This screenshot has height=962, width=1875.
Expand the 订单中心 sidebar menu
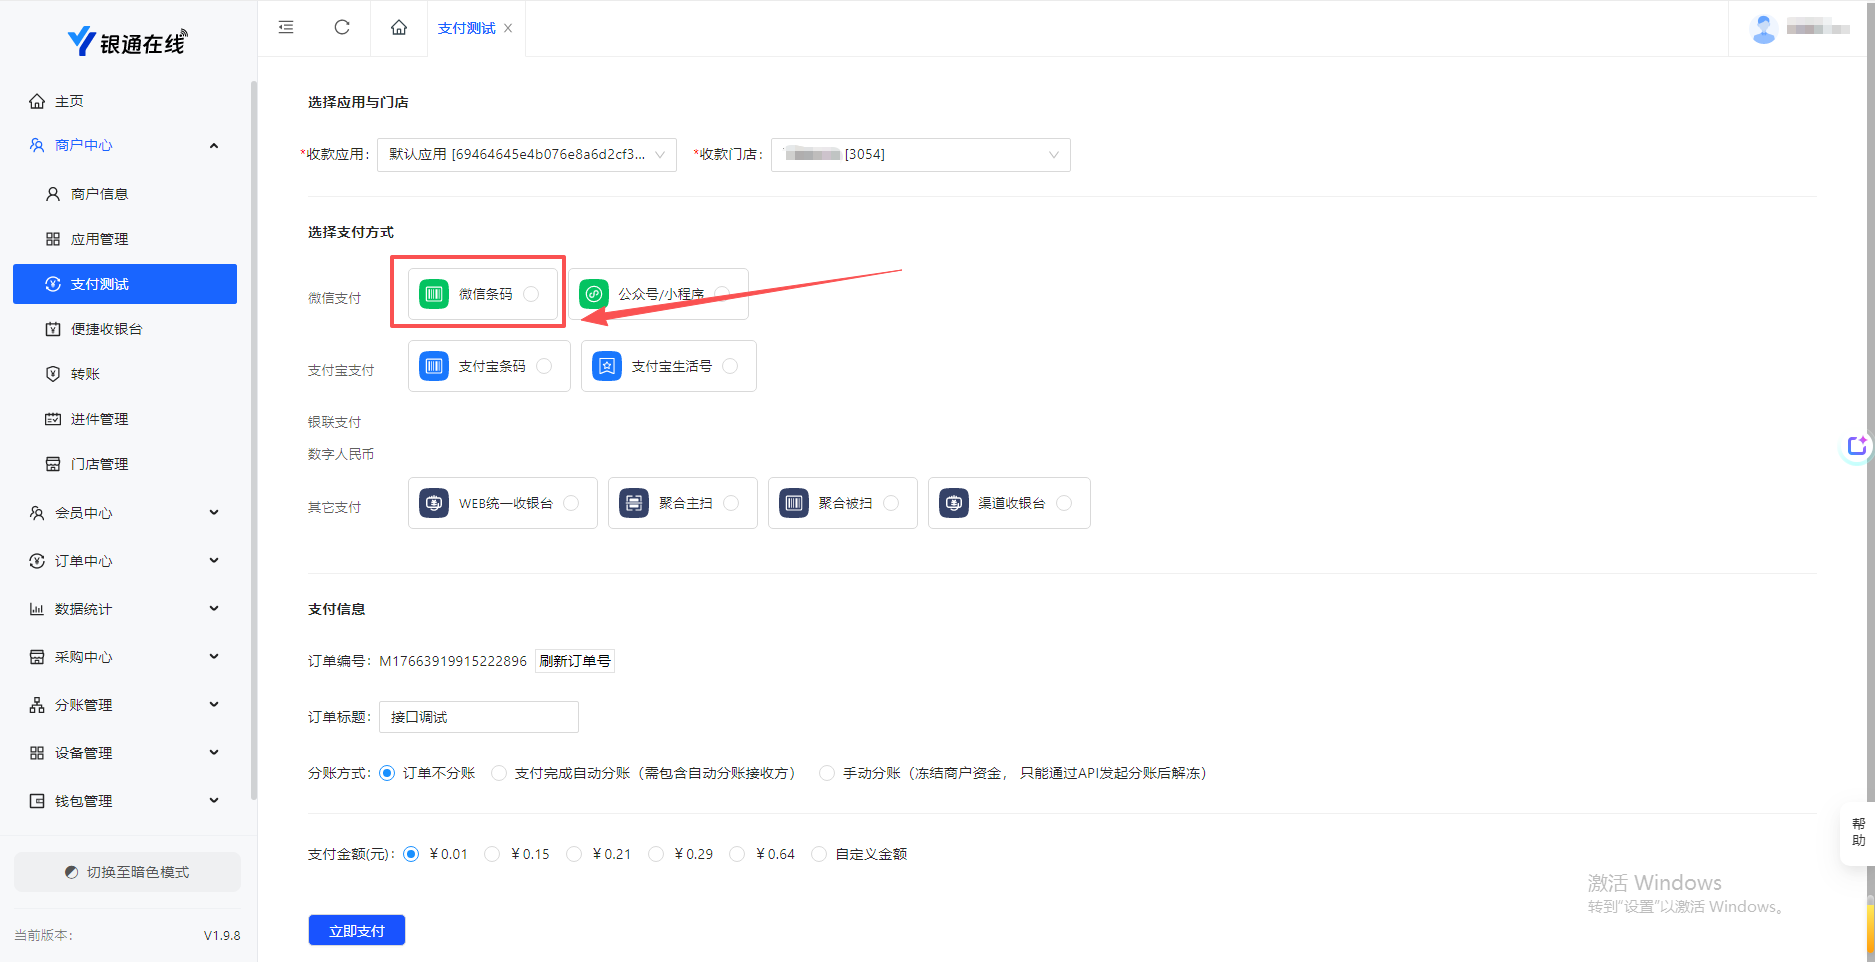coord(125,561)
